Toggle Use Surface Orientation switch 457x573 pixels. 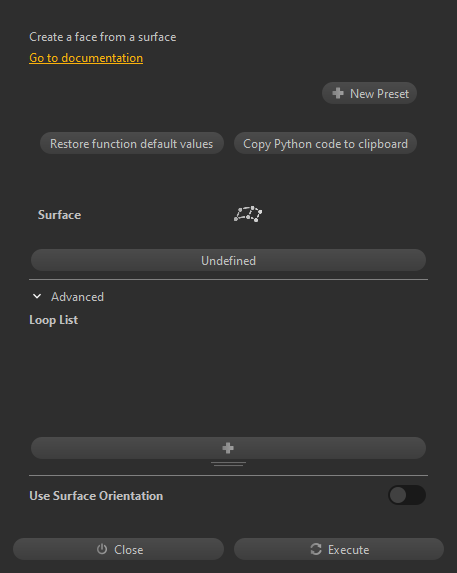407,495
